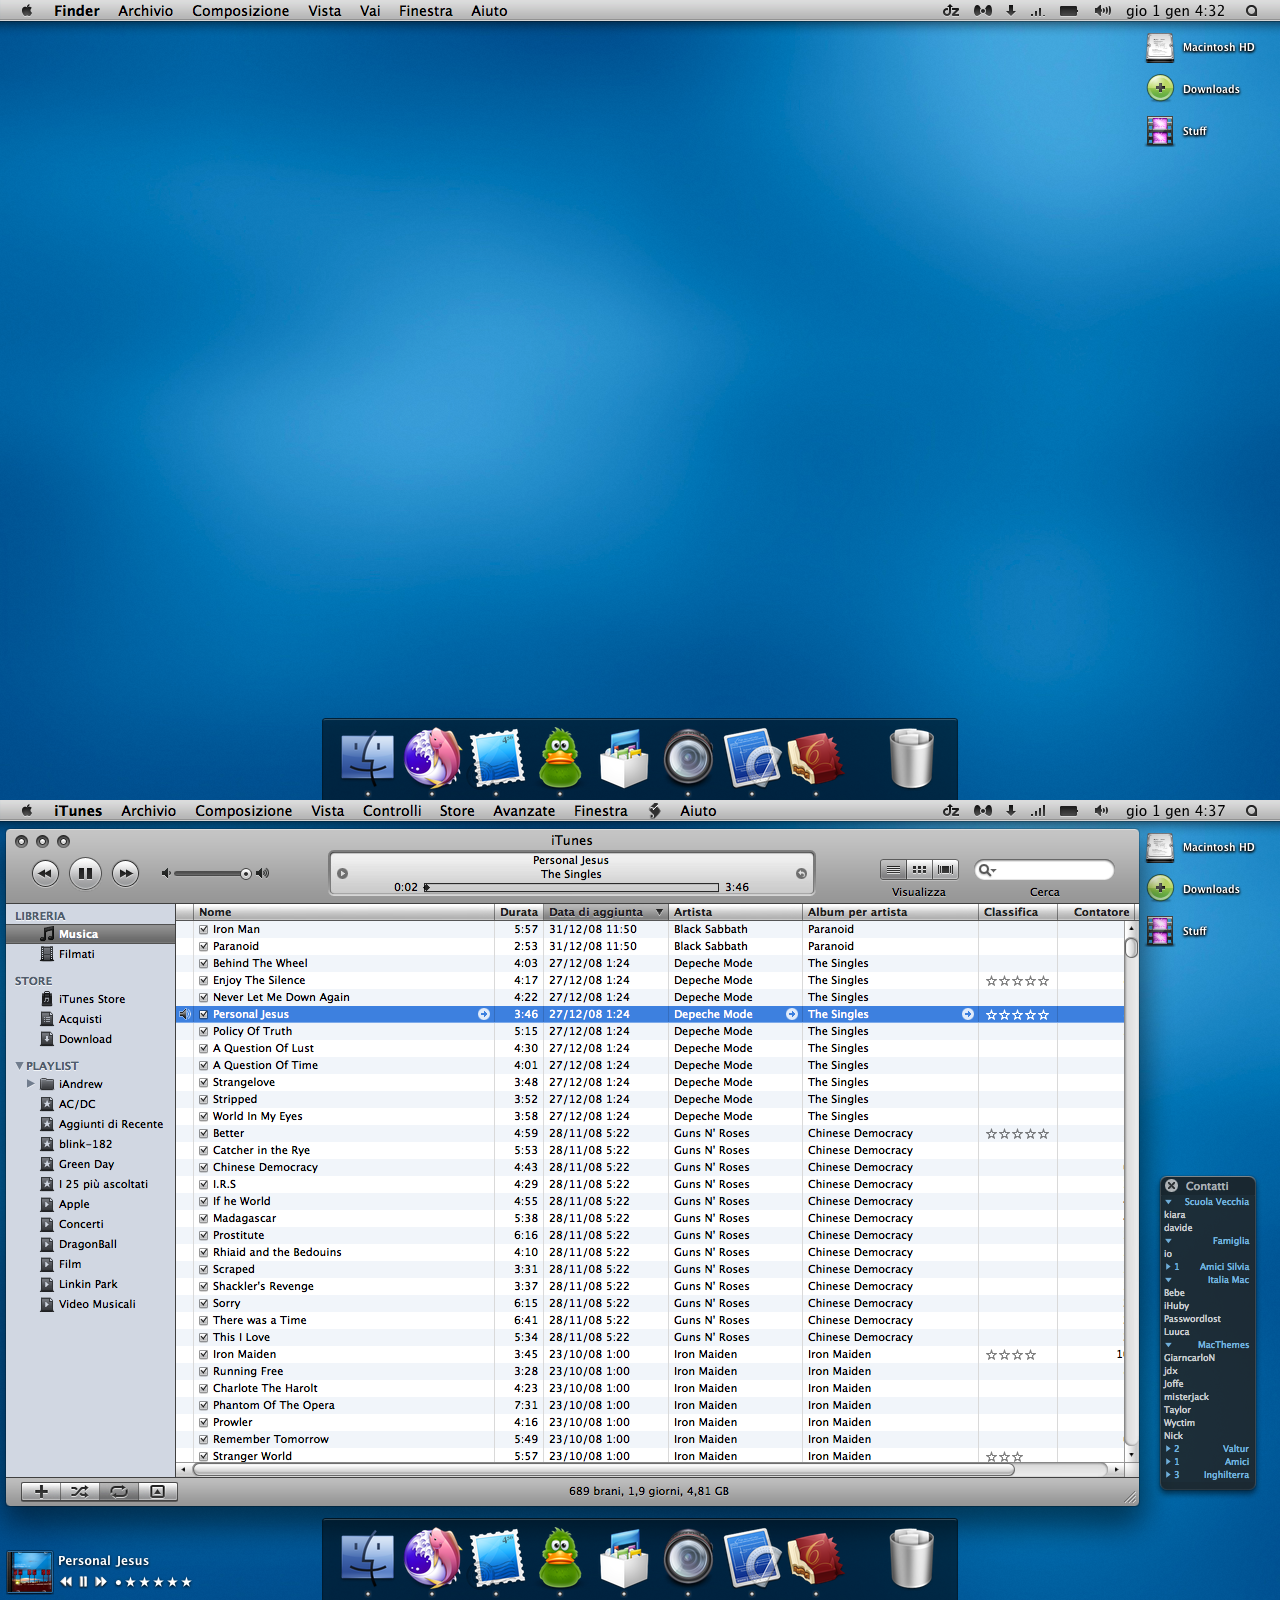Uncheck the Prowler song checkbox
Image resolution: width=1280 pixels, height=1600 pixels.
pyautogui.click(x=203, y=1422)
